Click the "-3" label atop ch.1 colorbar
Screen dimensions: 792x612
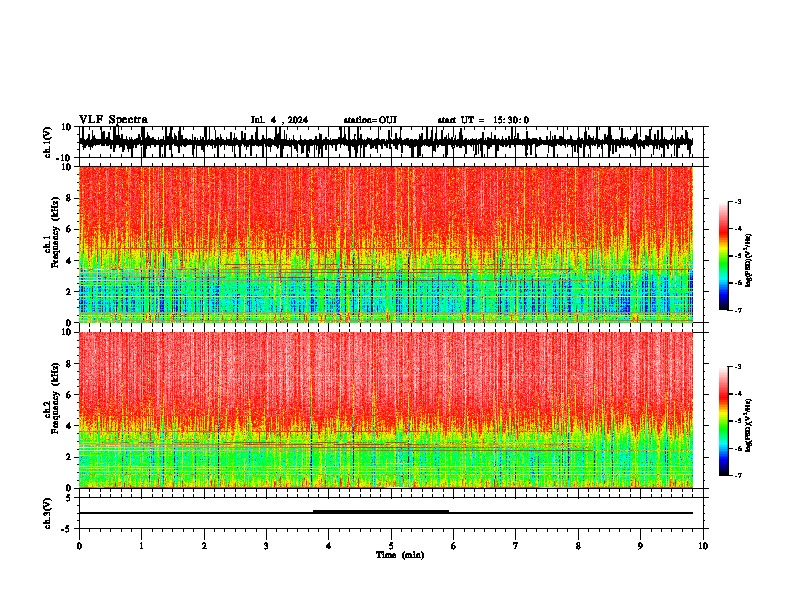click(x=738, y=201)
